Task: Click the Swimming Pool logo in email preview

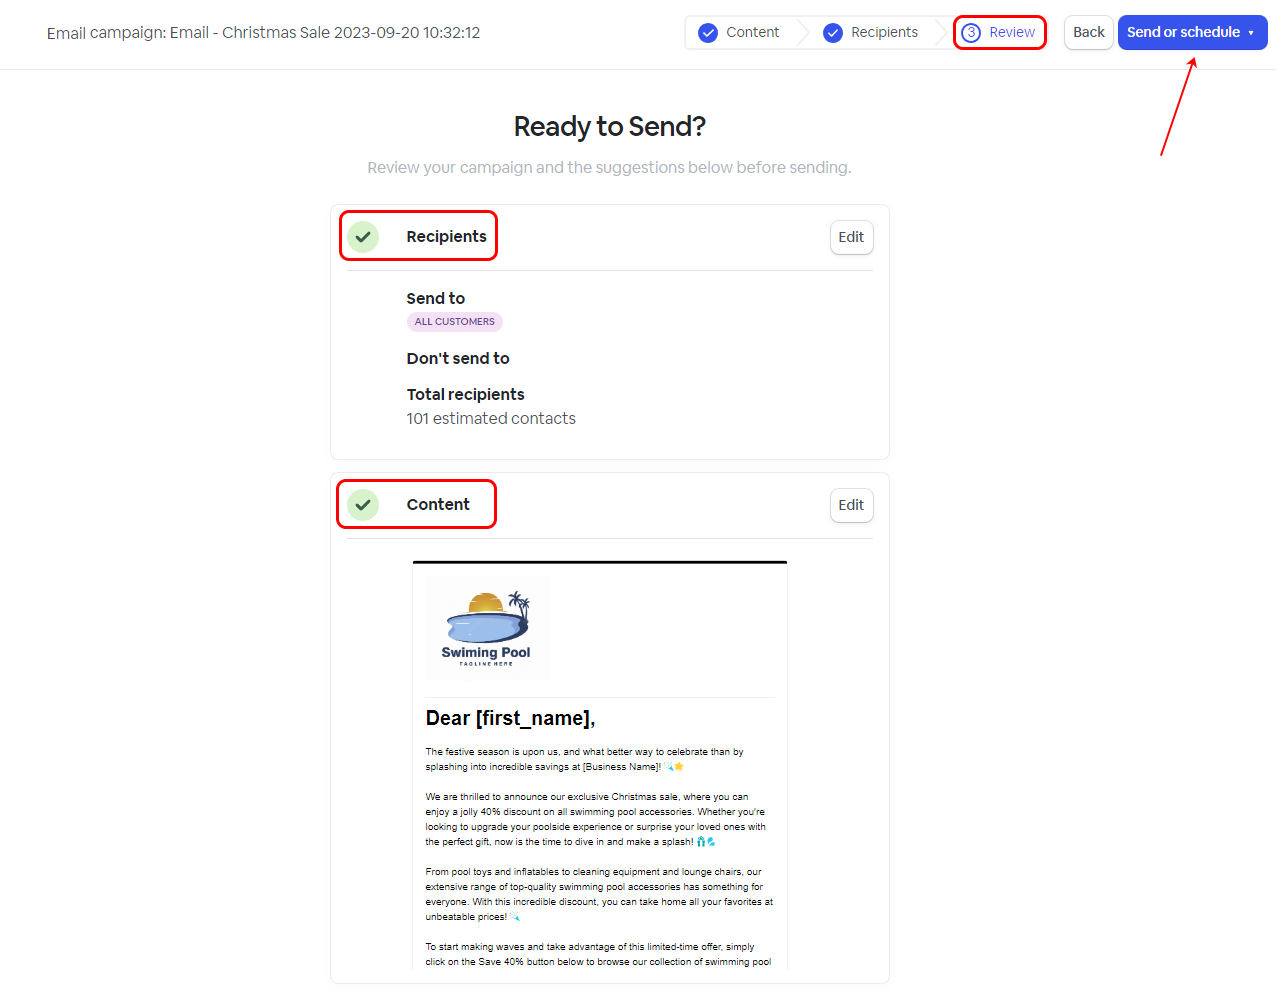Action: 487,628
